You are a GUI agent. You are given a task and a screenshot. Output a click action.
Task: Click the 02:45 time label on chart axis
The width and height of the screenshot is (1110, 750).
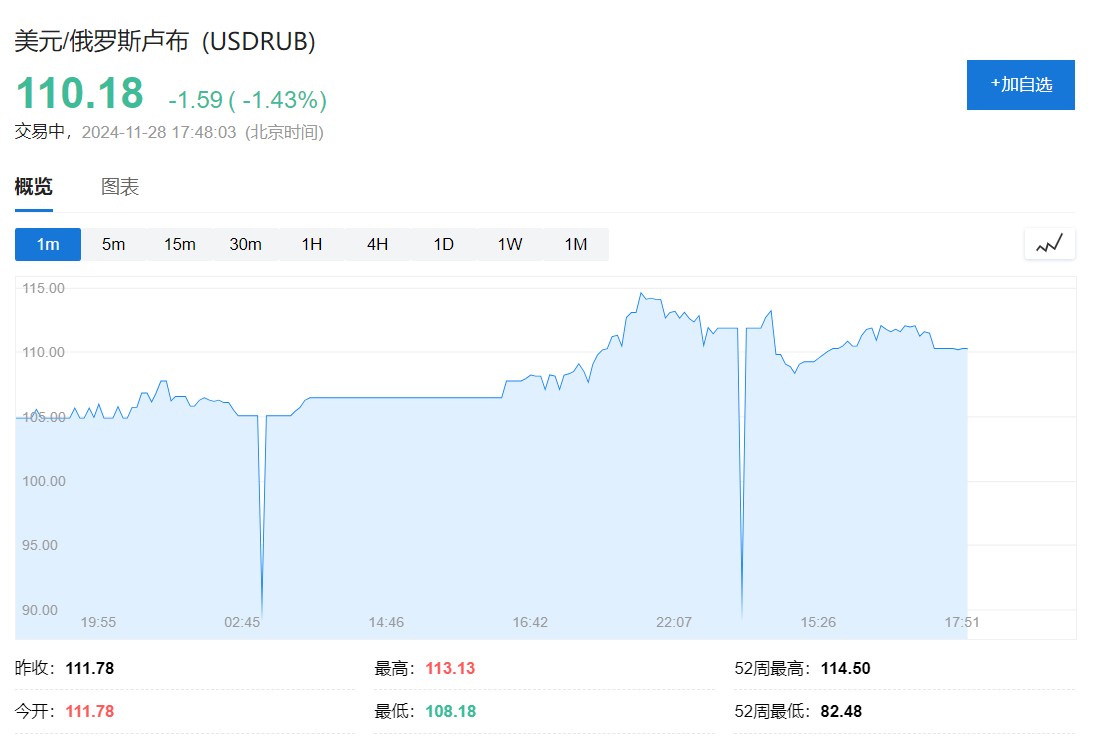pyautogui.click(x=242, y=622)
